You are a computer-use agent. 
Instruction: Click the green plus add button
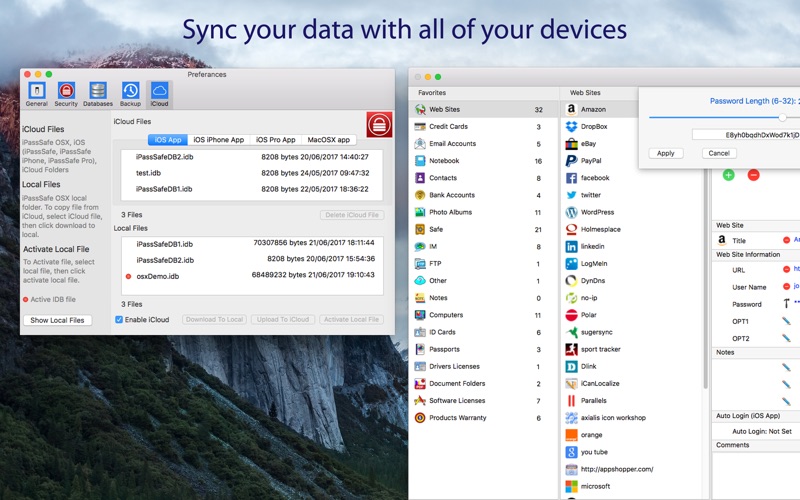(x=729, y=175)
